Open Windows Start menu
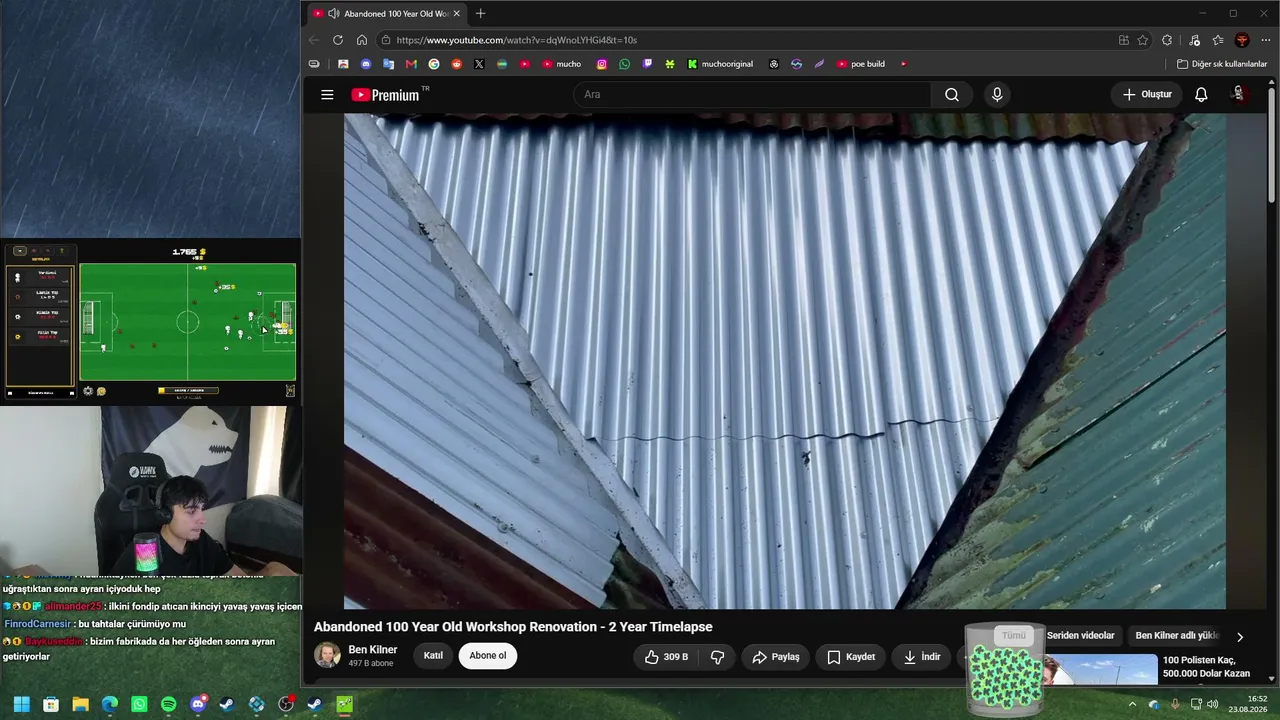This screenshot has height=720, width=1280. pos(21,704)
